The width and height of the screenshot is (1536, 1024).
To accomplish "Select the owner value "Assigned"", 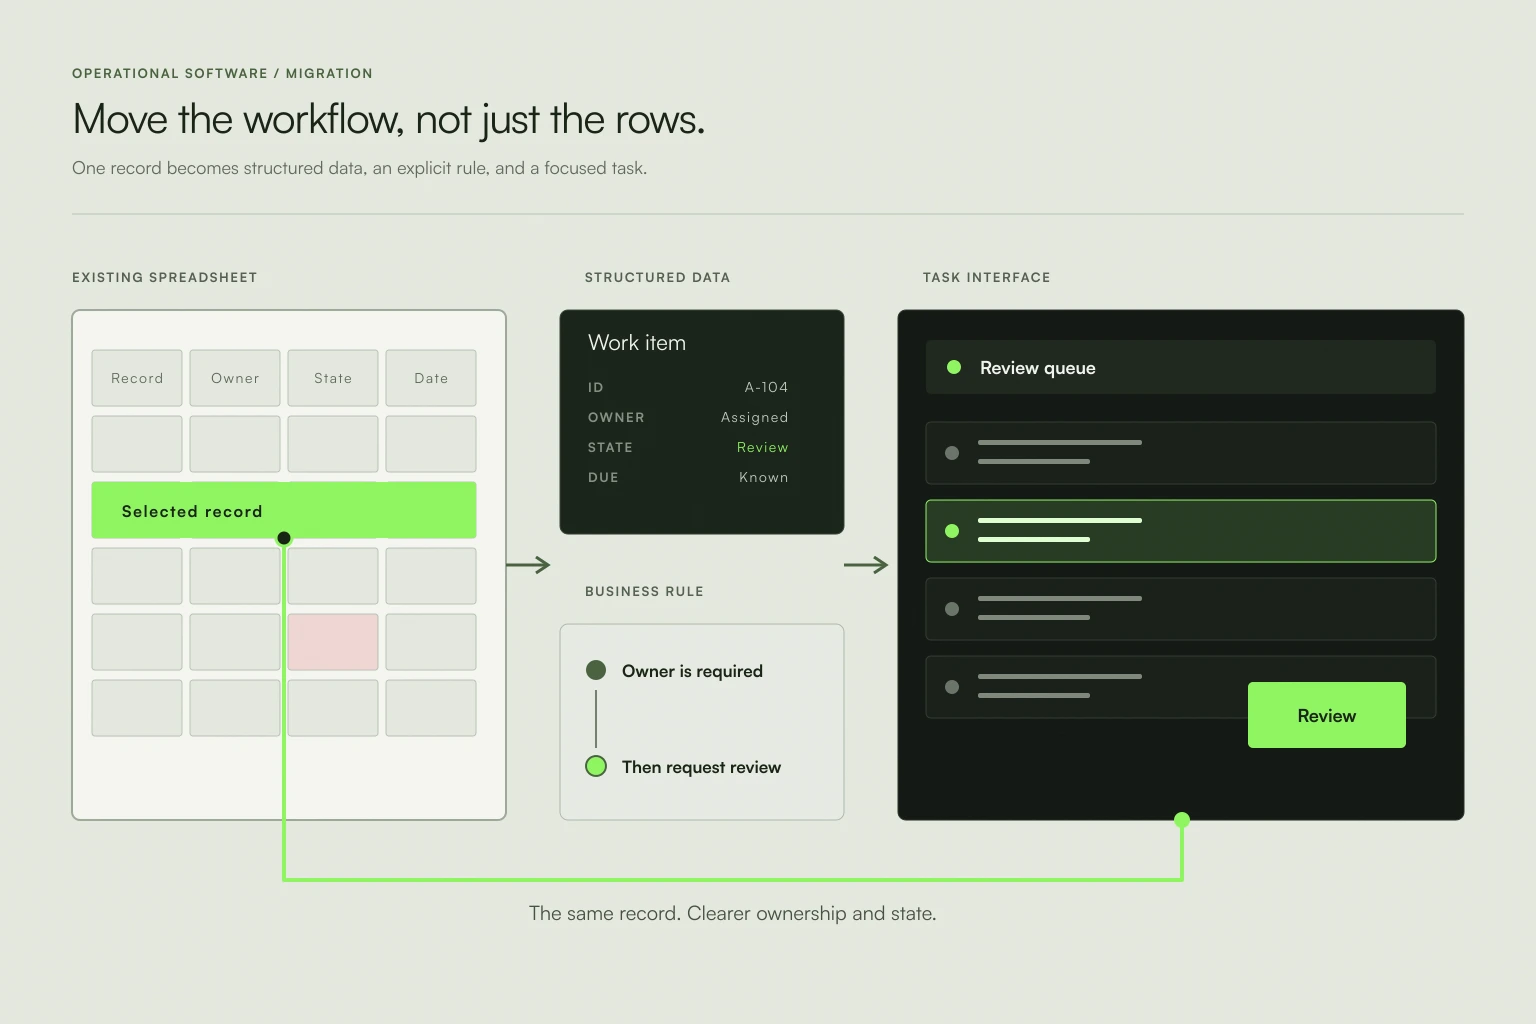I will pos(755,417).
